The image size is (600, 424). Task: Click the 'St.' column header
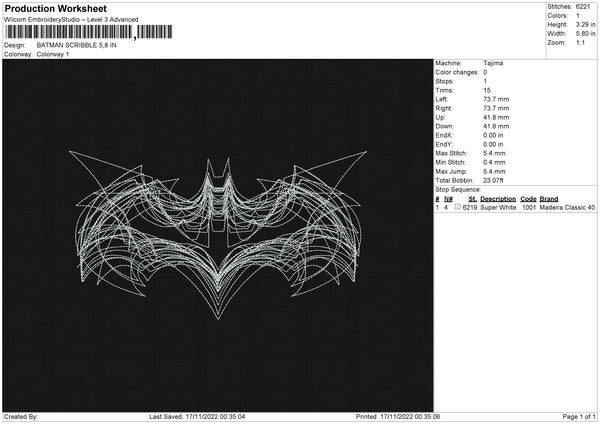click(x=473, y=199)
